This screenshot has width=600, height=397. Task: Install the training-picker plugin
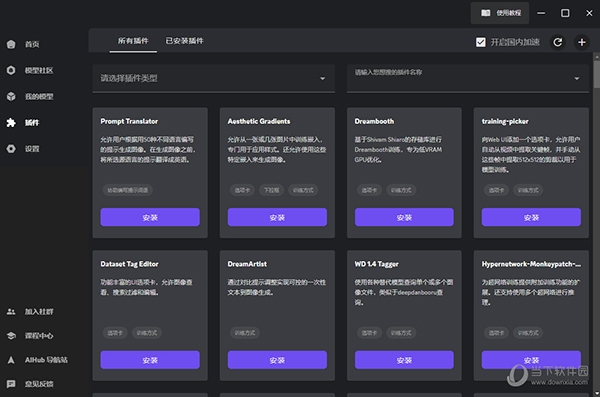pyautogui.click(x=531, y=217)
